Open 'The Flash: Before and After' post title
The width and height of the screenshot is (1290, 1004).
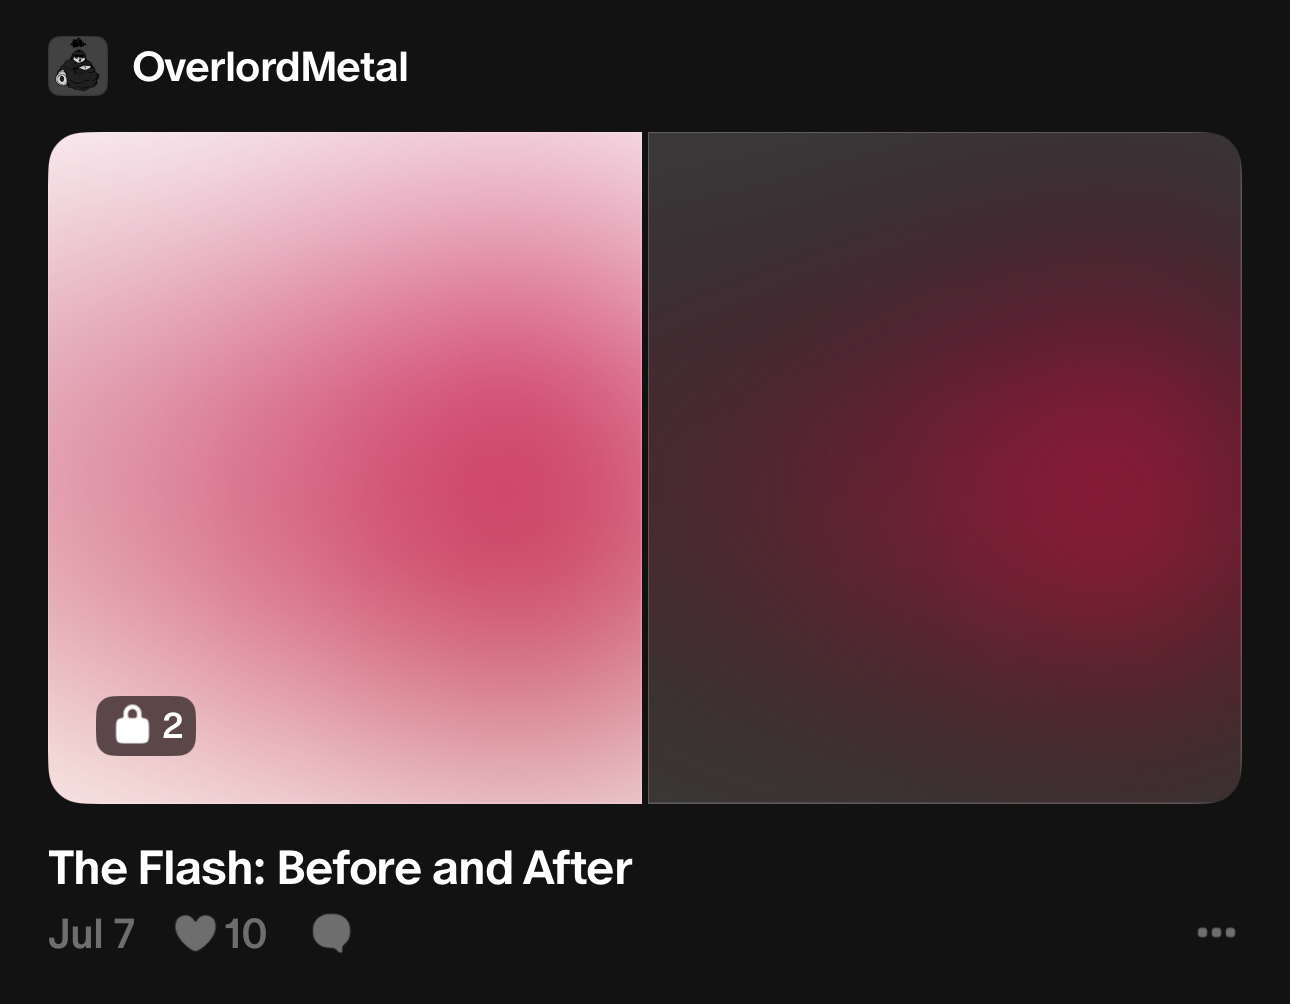pos(340,867)
